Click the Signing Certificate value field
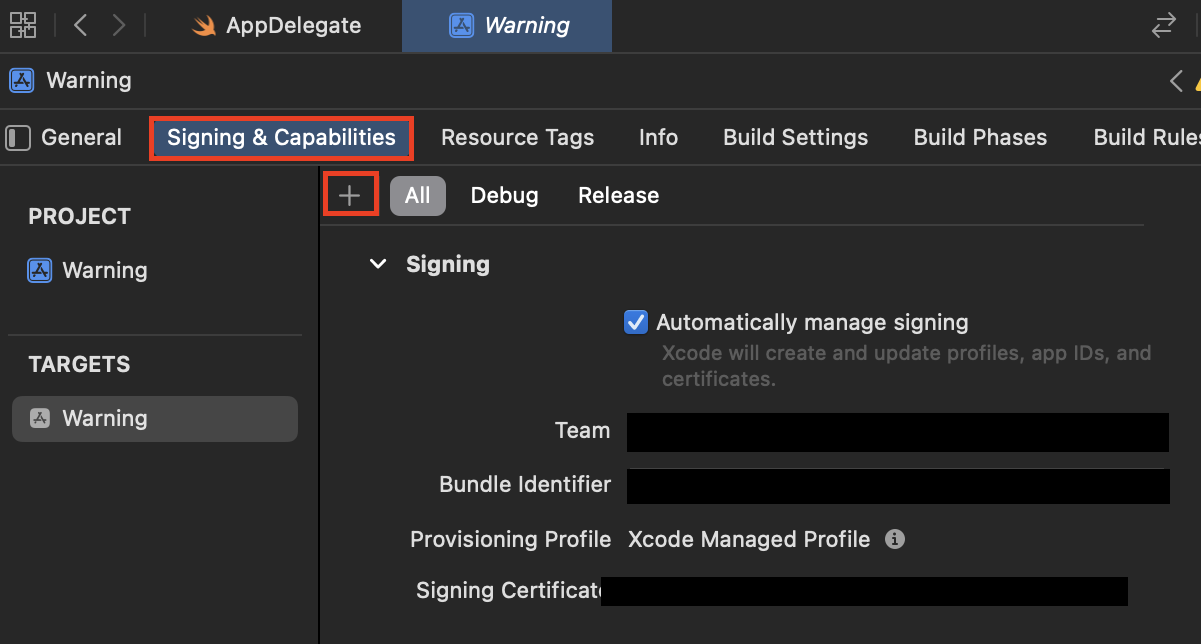This screenshot has height=644, width=1201. pyautogui.click(x=864, y=591)
